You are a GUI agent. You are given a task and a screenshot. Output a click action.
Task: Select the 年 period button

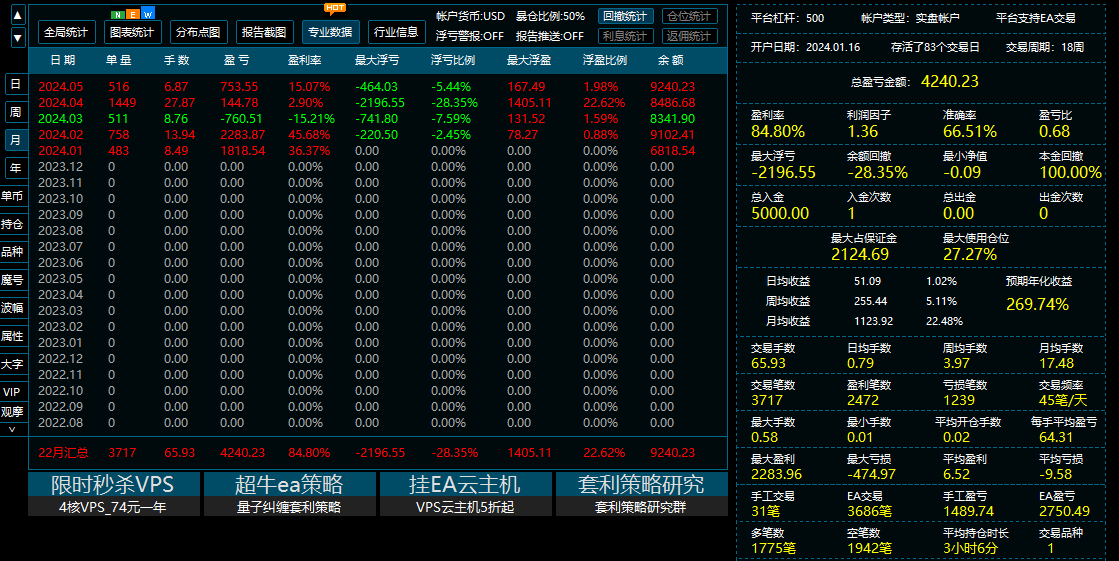coord(15,168)
